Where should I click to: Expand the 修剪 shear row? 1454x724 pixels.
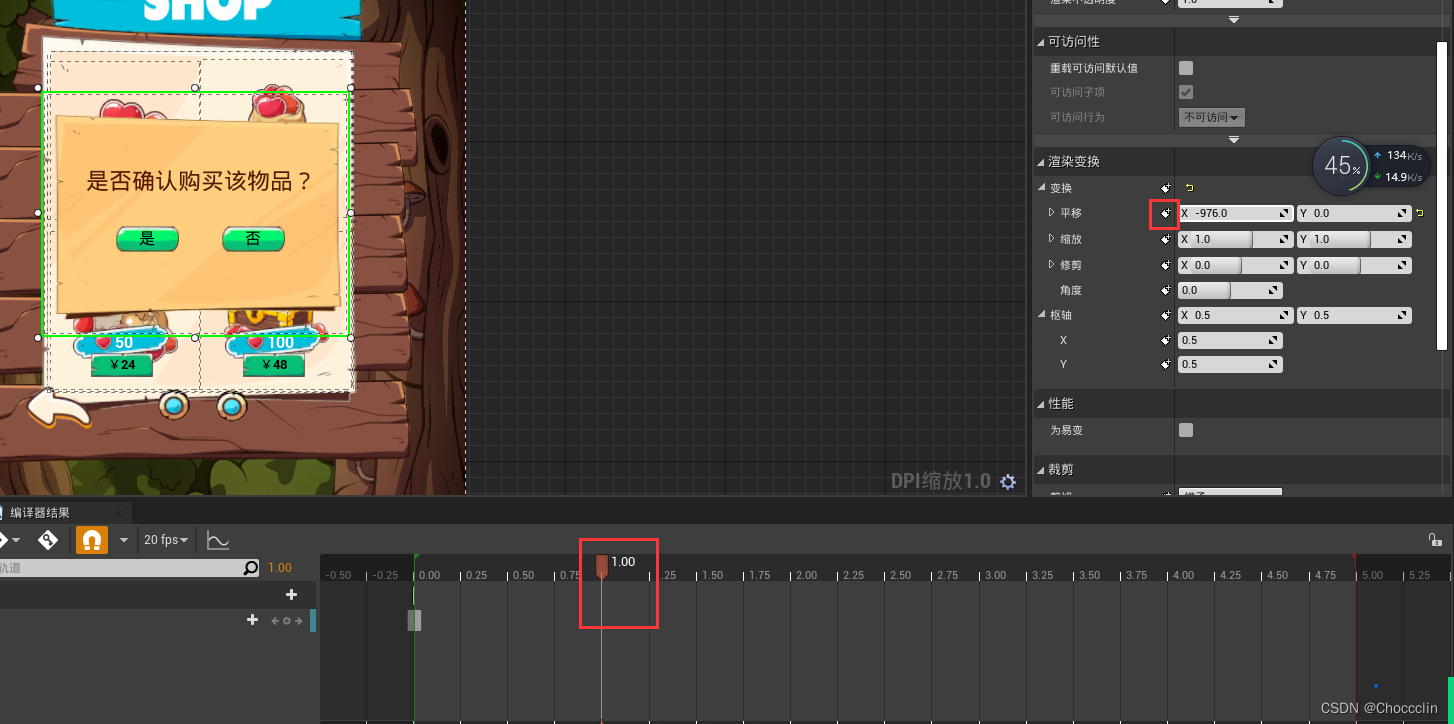(1051, 265)
